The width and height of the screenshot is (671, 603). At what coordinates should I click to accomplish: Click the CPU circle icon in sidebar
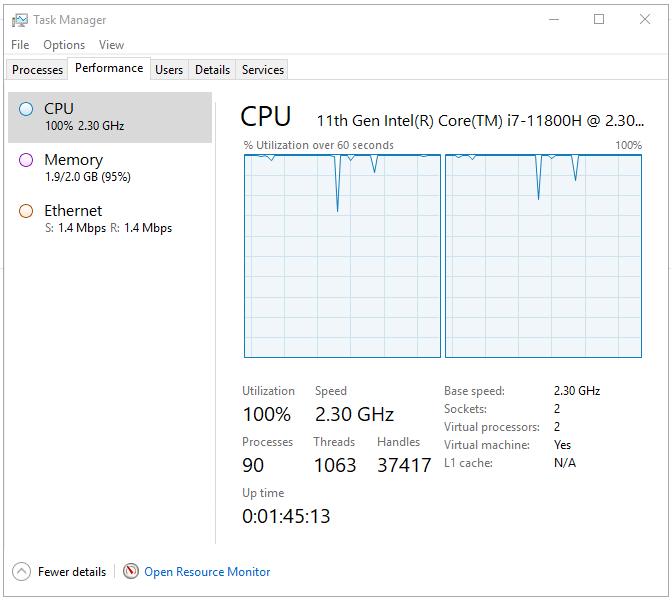tap(26, 109)
